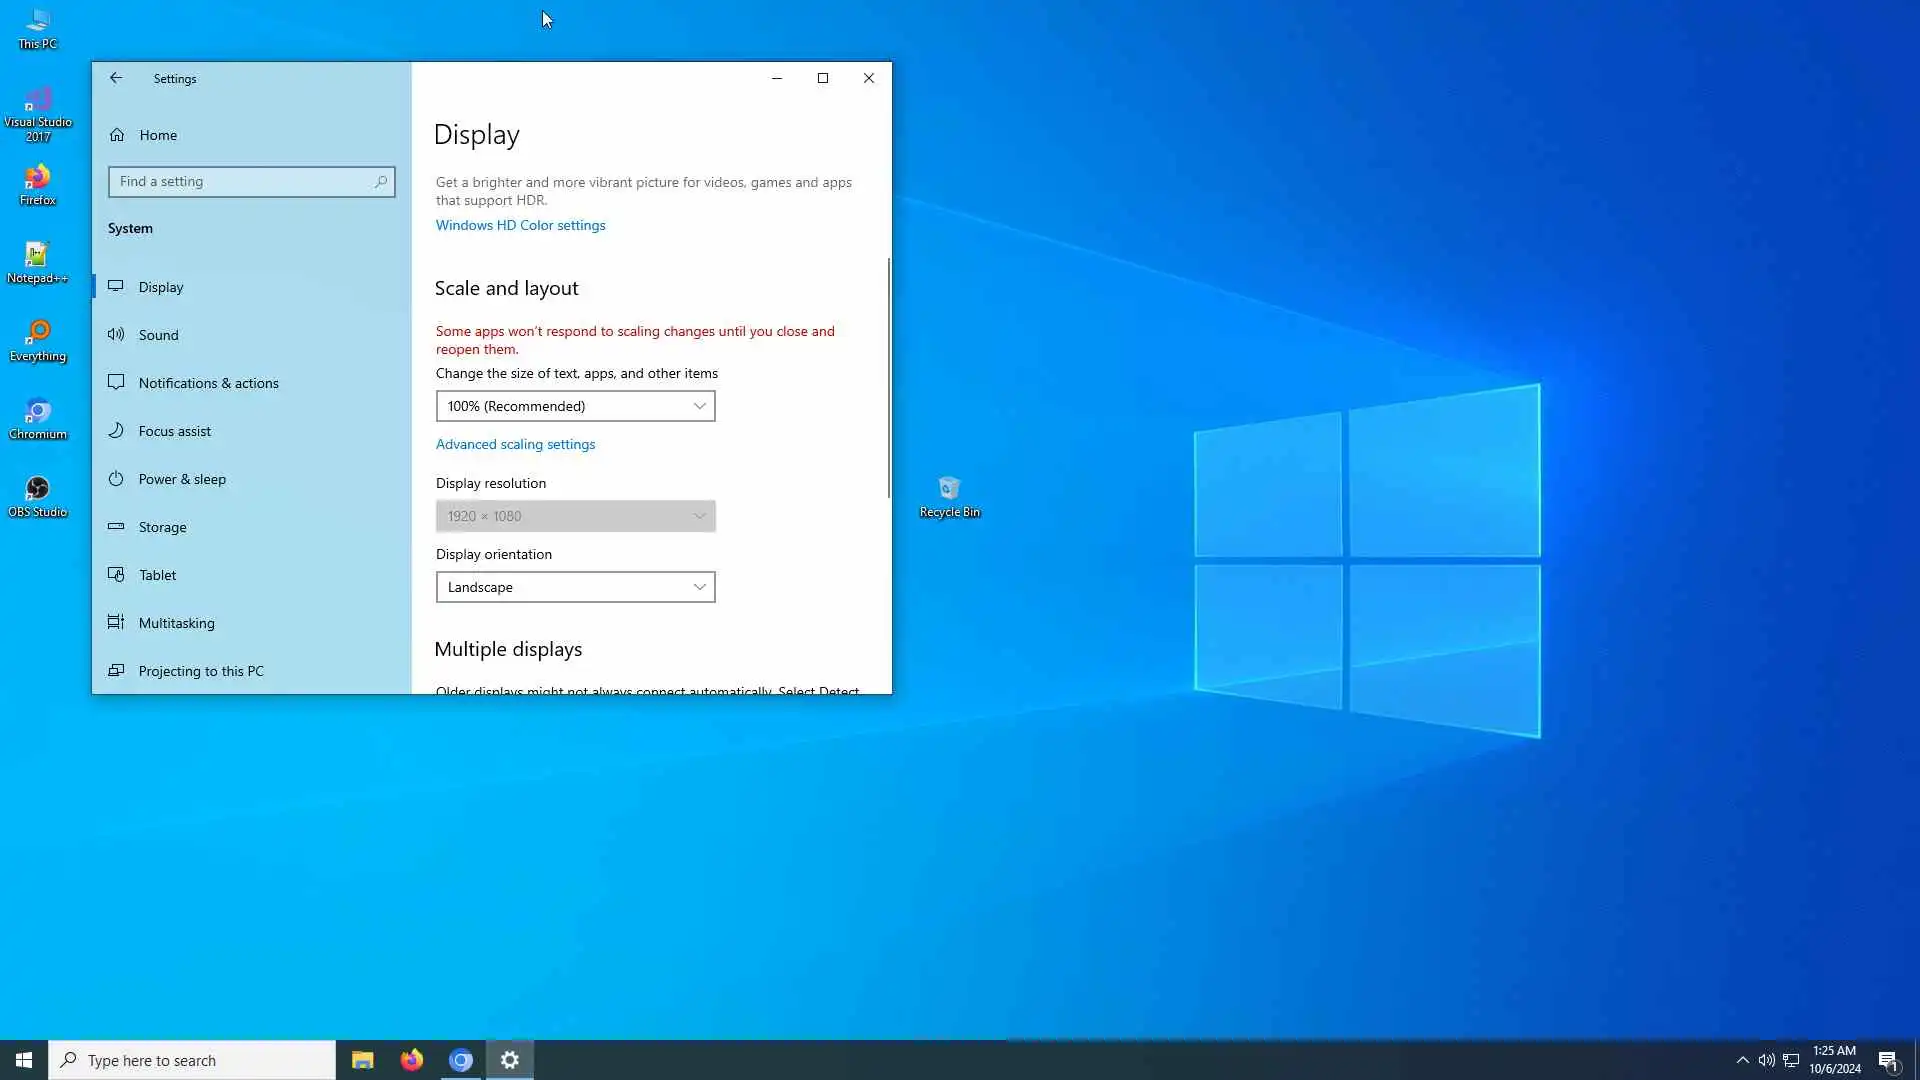Open File Explorer from the taskbar

[x=362, y=1060]
